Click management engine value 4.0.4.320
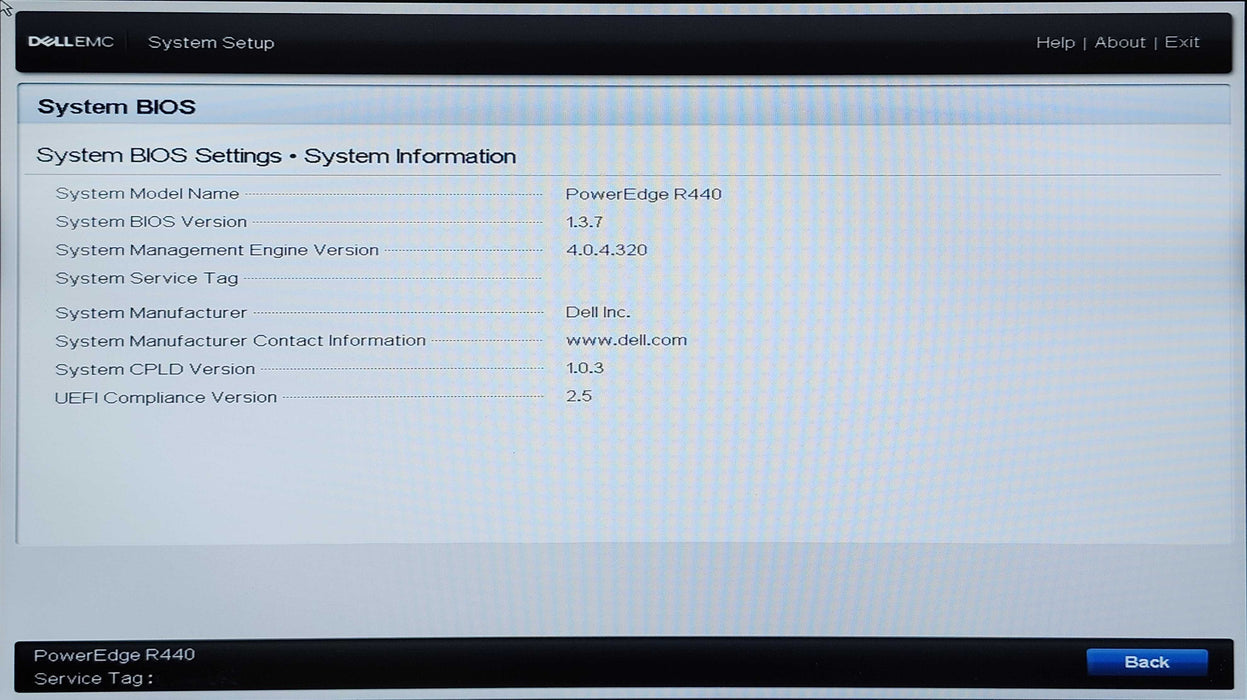1247x700 pixels. click(x=606, y=250)
